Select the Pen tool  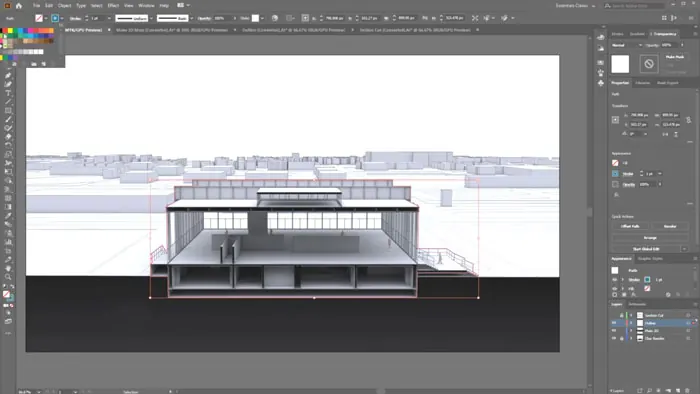pos(8,75)
